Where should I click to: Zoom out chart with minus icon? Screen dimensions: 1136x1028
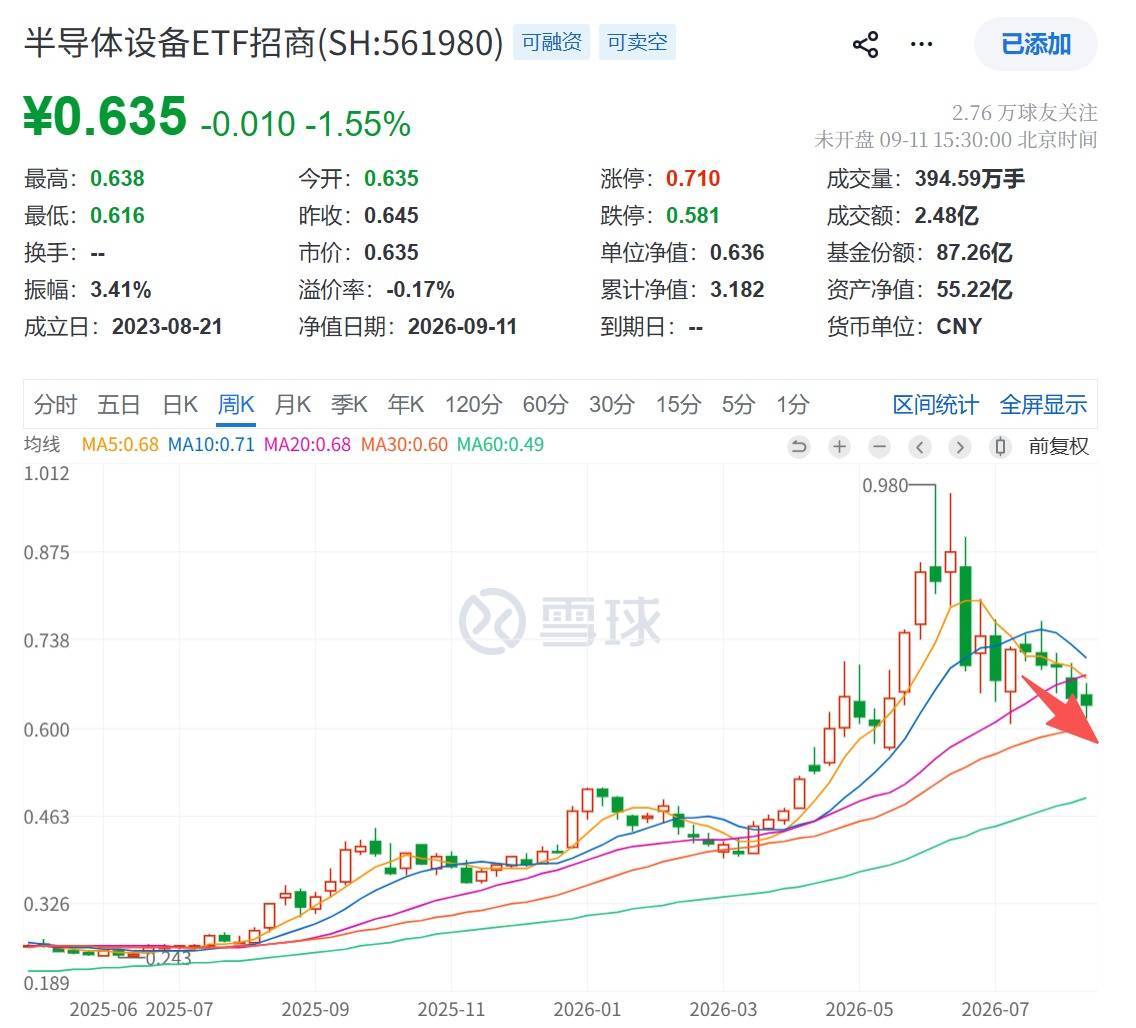pyautogui.click(x=880, y=447)
